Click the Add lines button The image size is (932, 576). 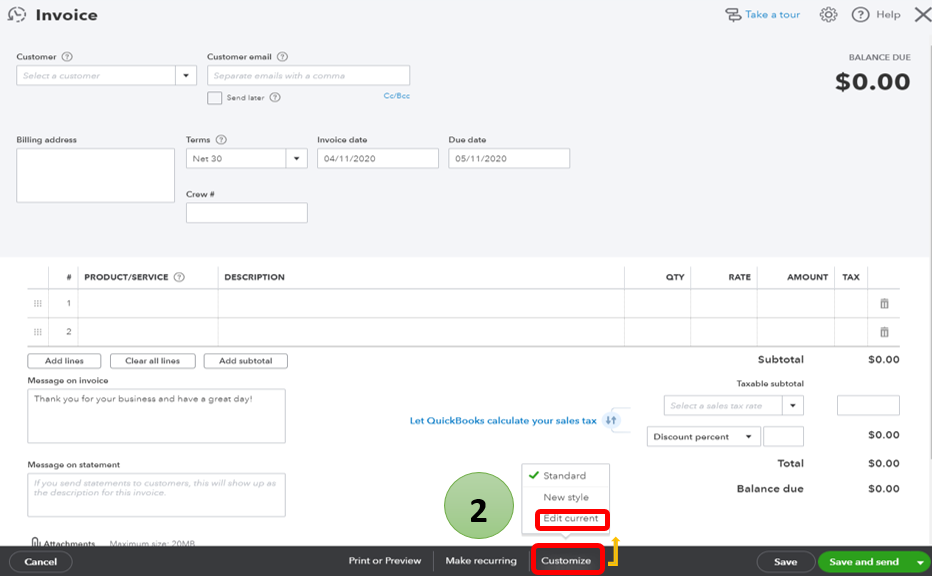click(x=64, y=361)
